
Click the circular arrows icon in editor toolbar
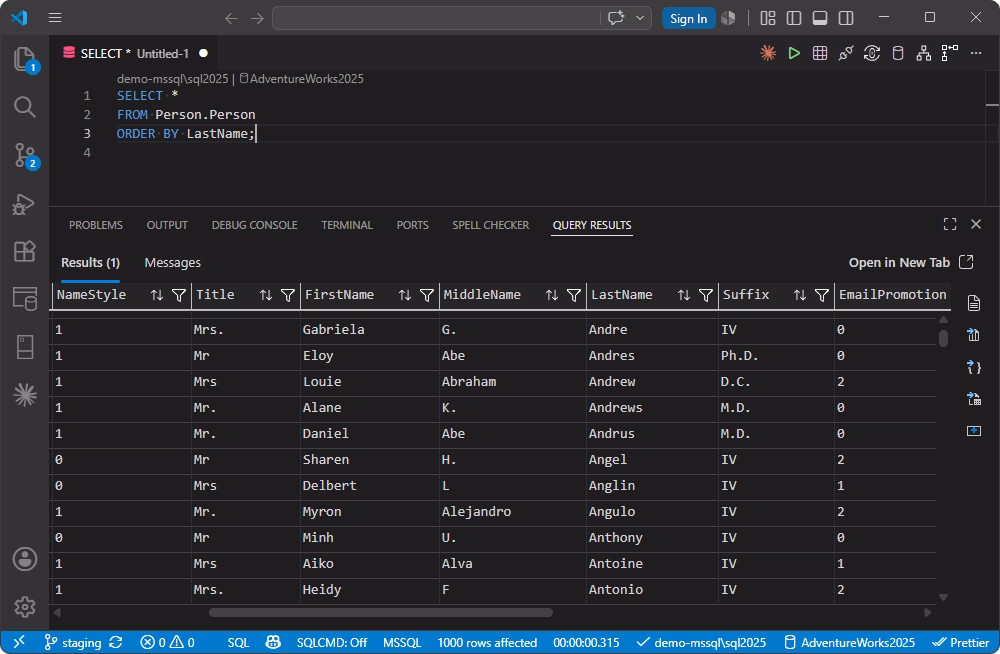pos(872,54)
